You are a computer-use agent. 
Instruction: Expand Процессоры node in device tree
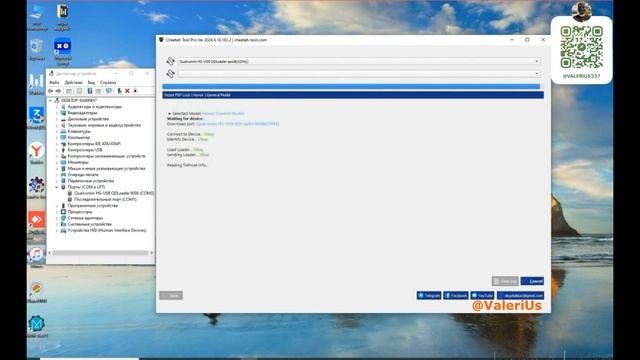(x=57, y=212)
